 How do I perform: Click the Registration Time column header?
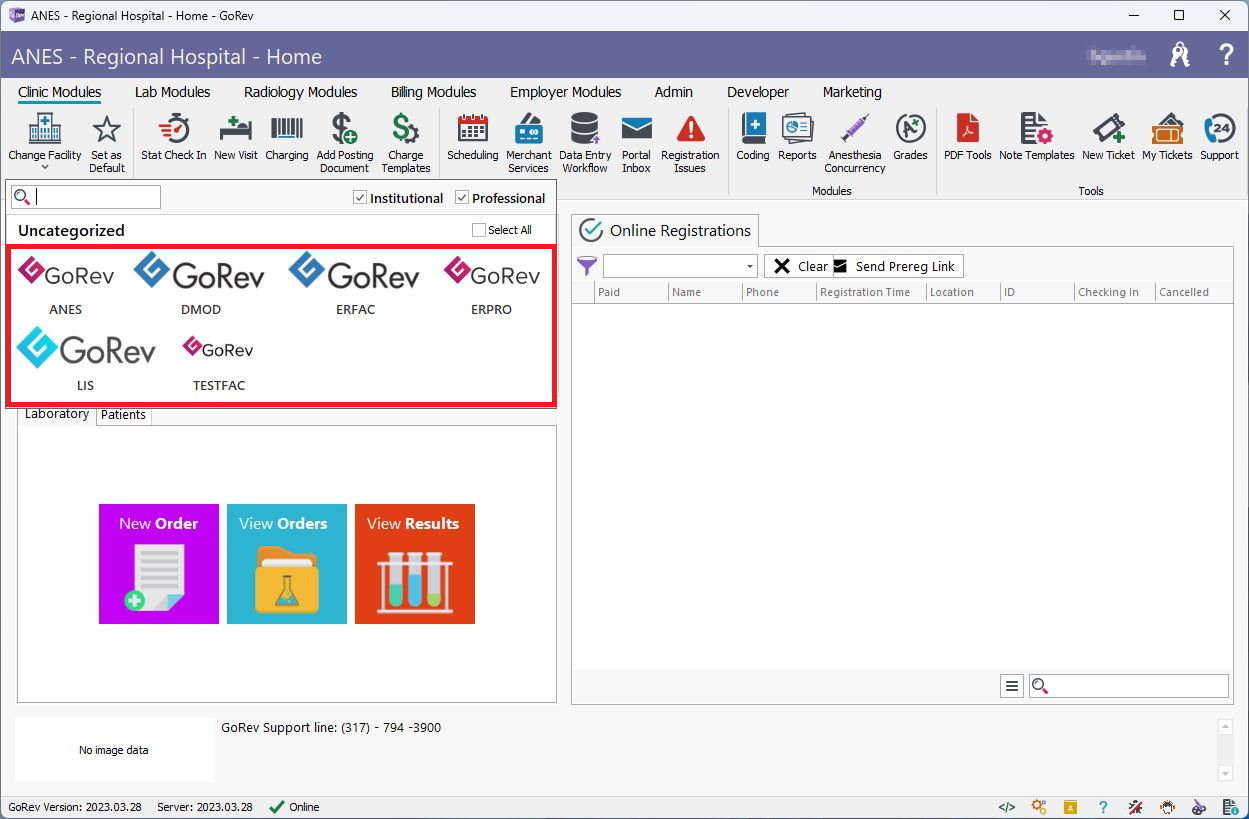coord(864,292)
